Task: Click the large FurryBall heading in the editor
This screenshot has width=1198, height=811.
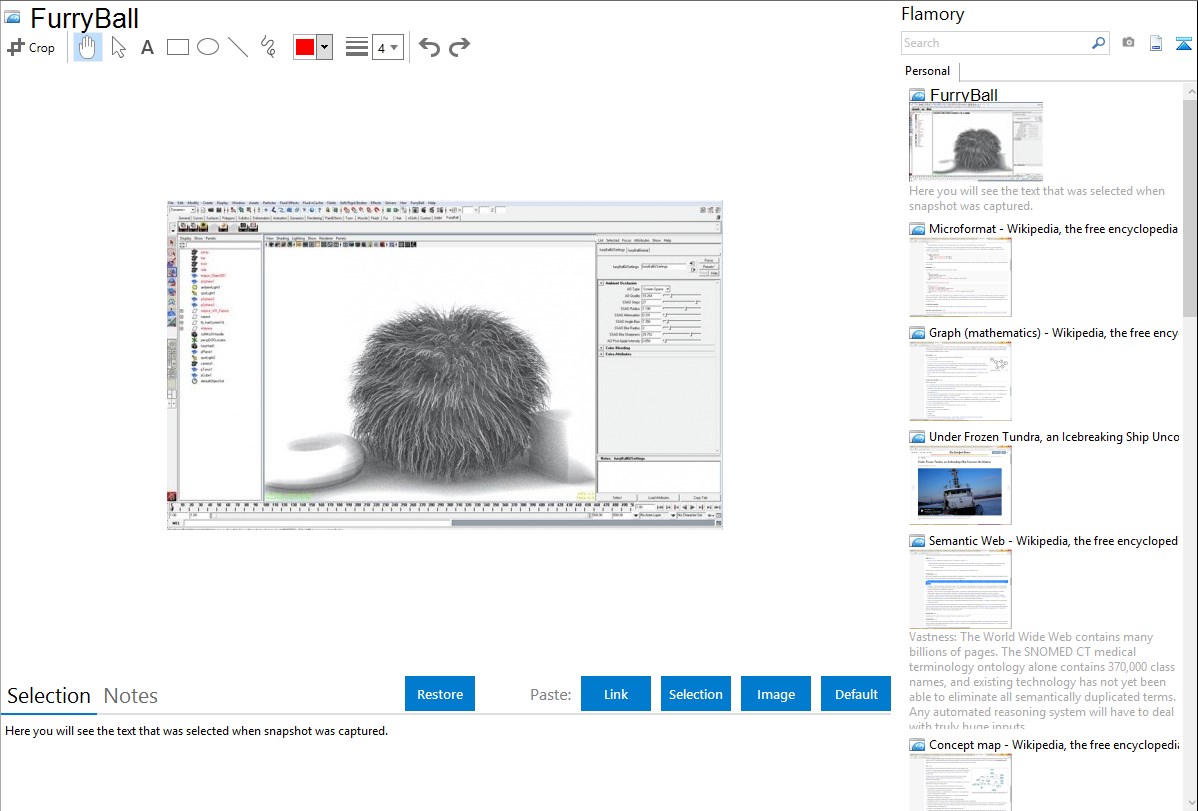Action: (x=84, y=18)
